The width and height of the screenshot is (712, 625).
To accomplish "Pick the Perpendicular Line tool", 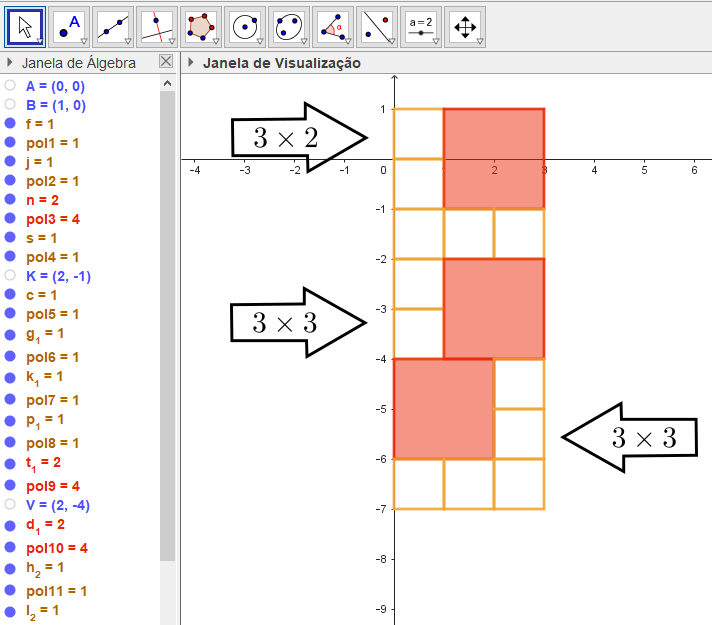I will pyautogui.click(x=157, y=26).
